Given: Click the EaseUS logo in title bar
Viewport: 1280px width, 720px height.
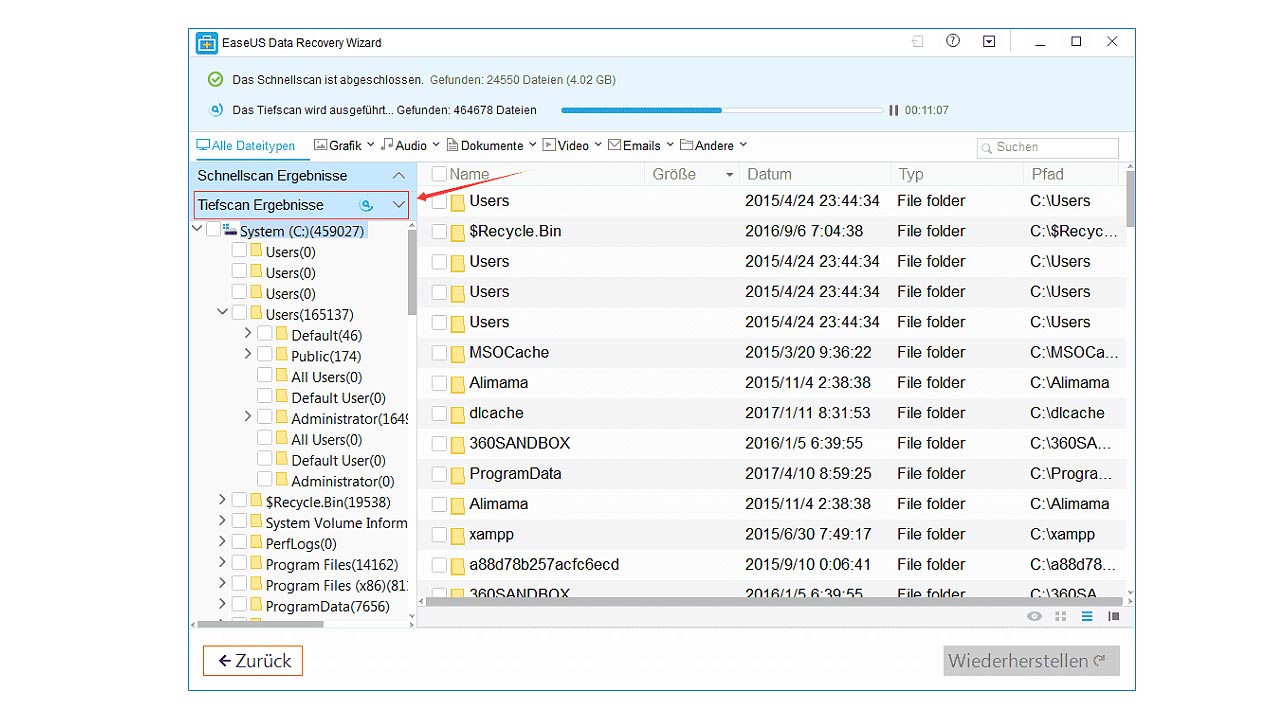Looking at the screenshot, I should click(x=207, y=43).
